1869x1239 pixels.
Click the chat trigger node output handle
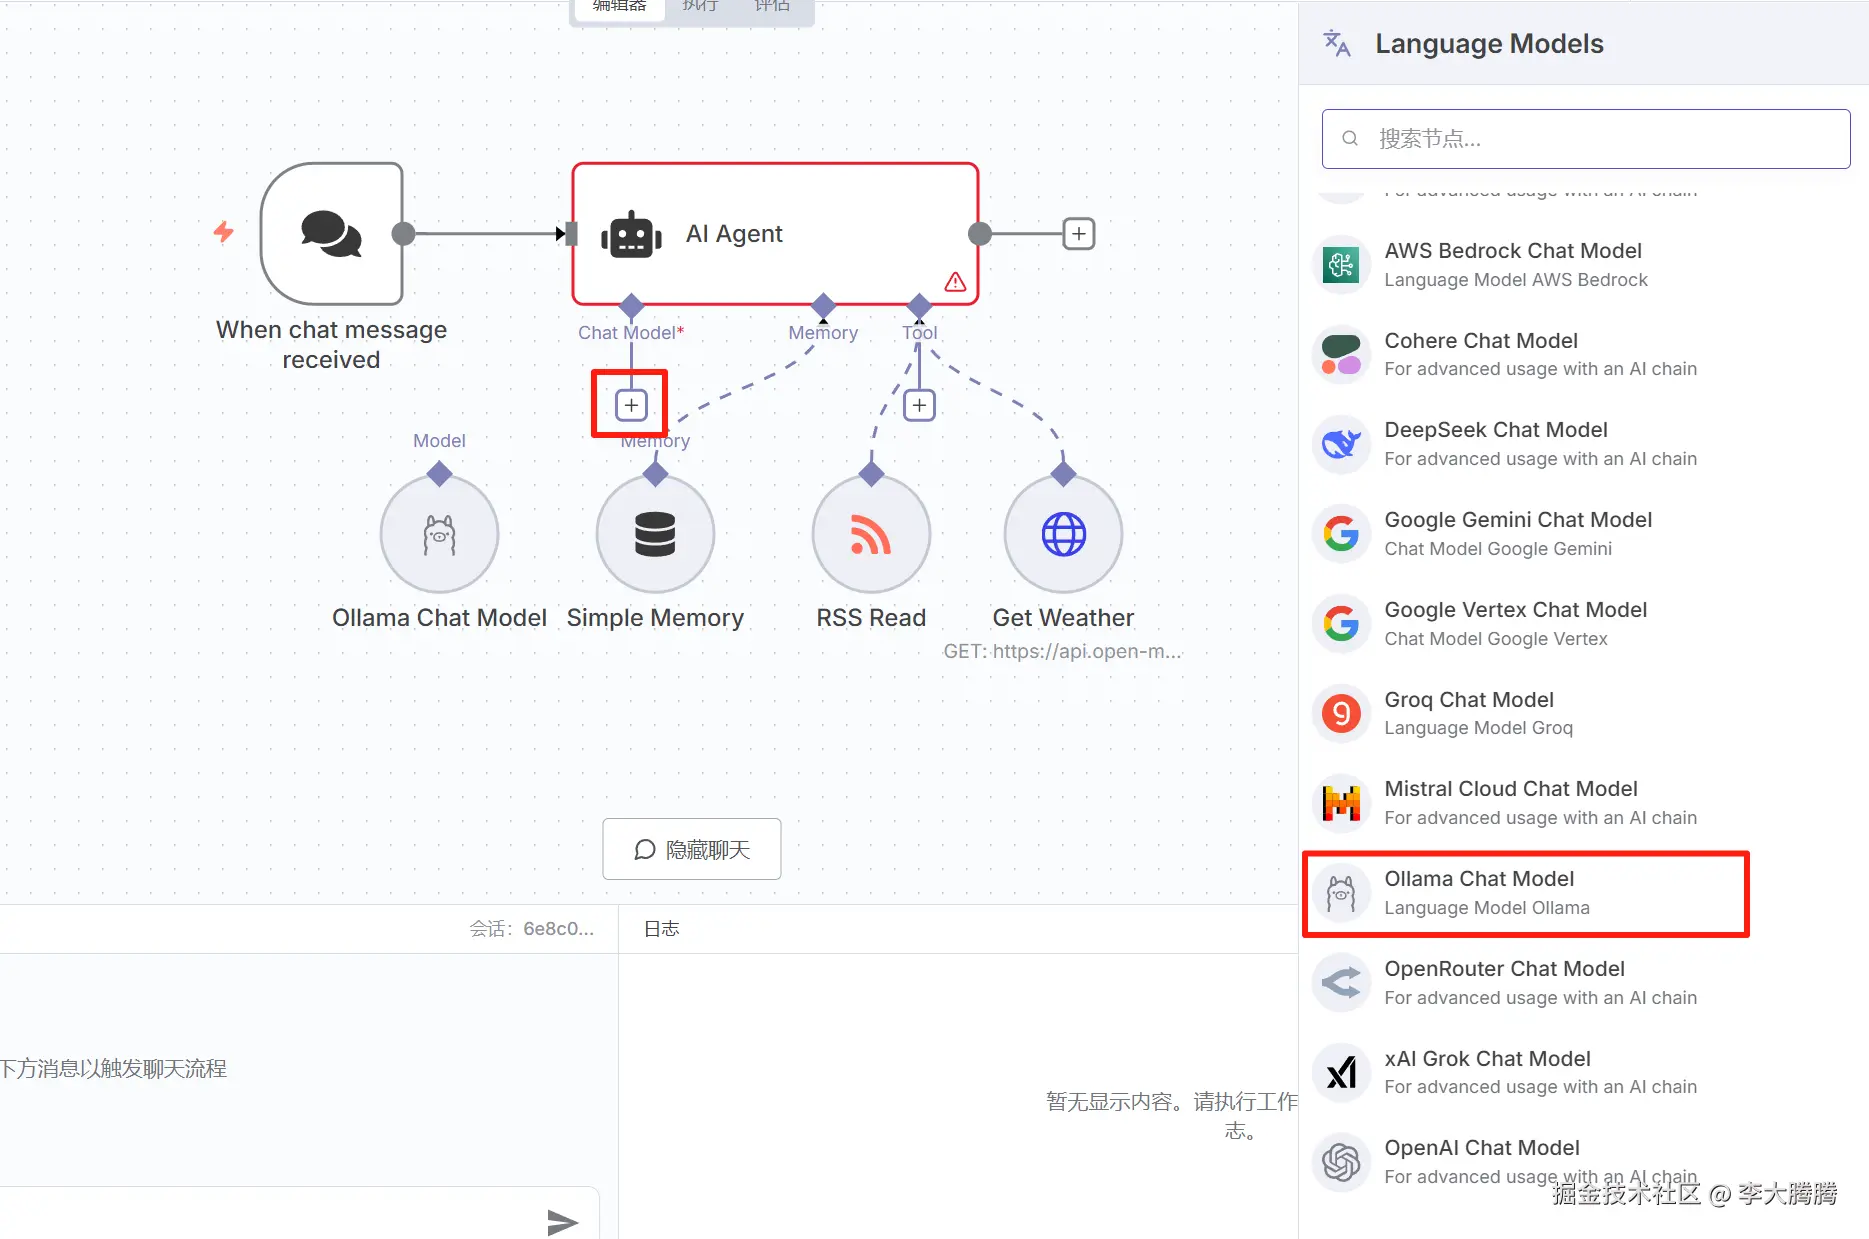tap(403, 234)
